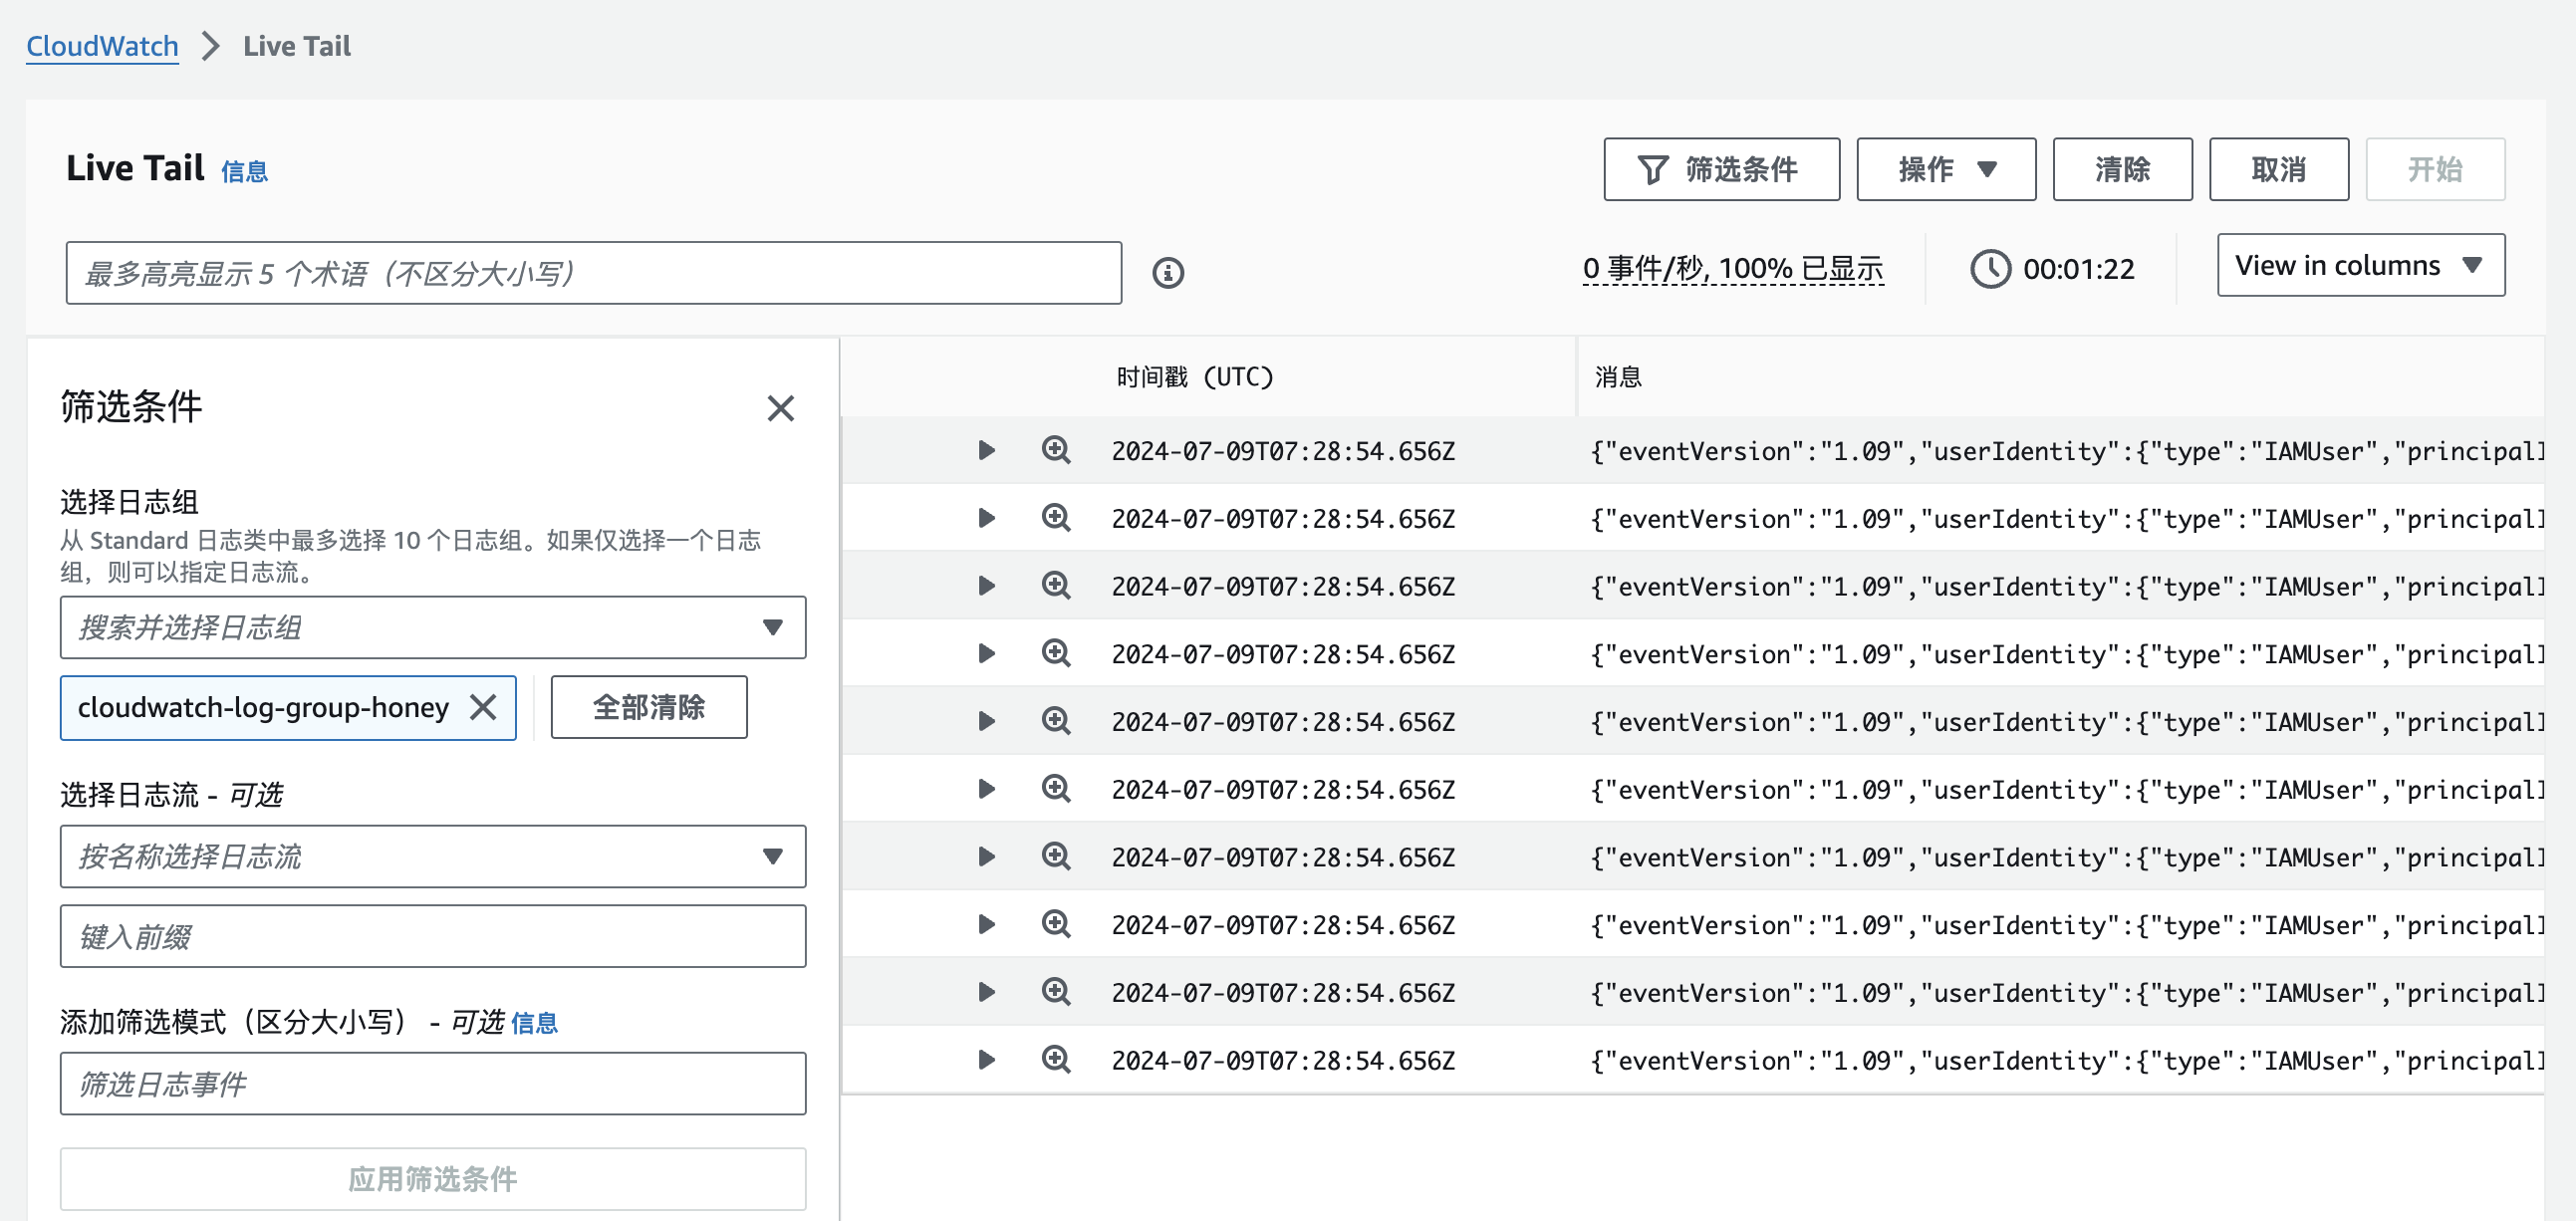2576x1221 pixels.
Task: Click the CloudWatch breadcrumb link
Action: coord(102,46)
